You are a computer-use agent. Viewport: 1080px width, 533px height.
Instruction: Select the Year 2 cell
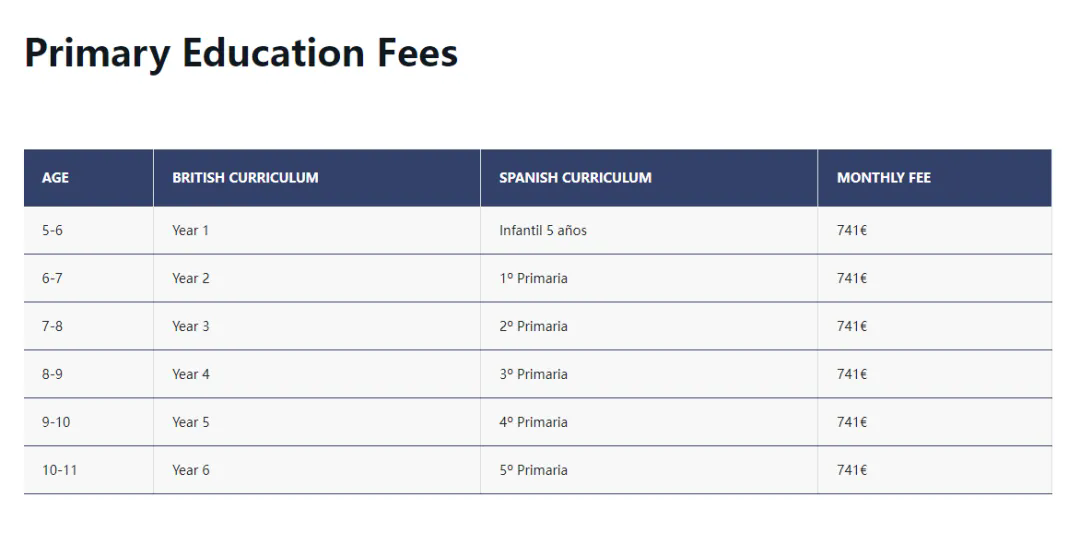click(317, 278)
